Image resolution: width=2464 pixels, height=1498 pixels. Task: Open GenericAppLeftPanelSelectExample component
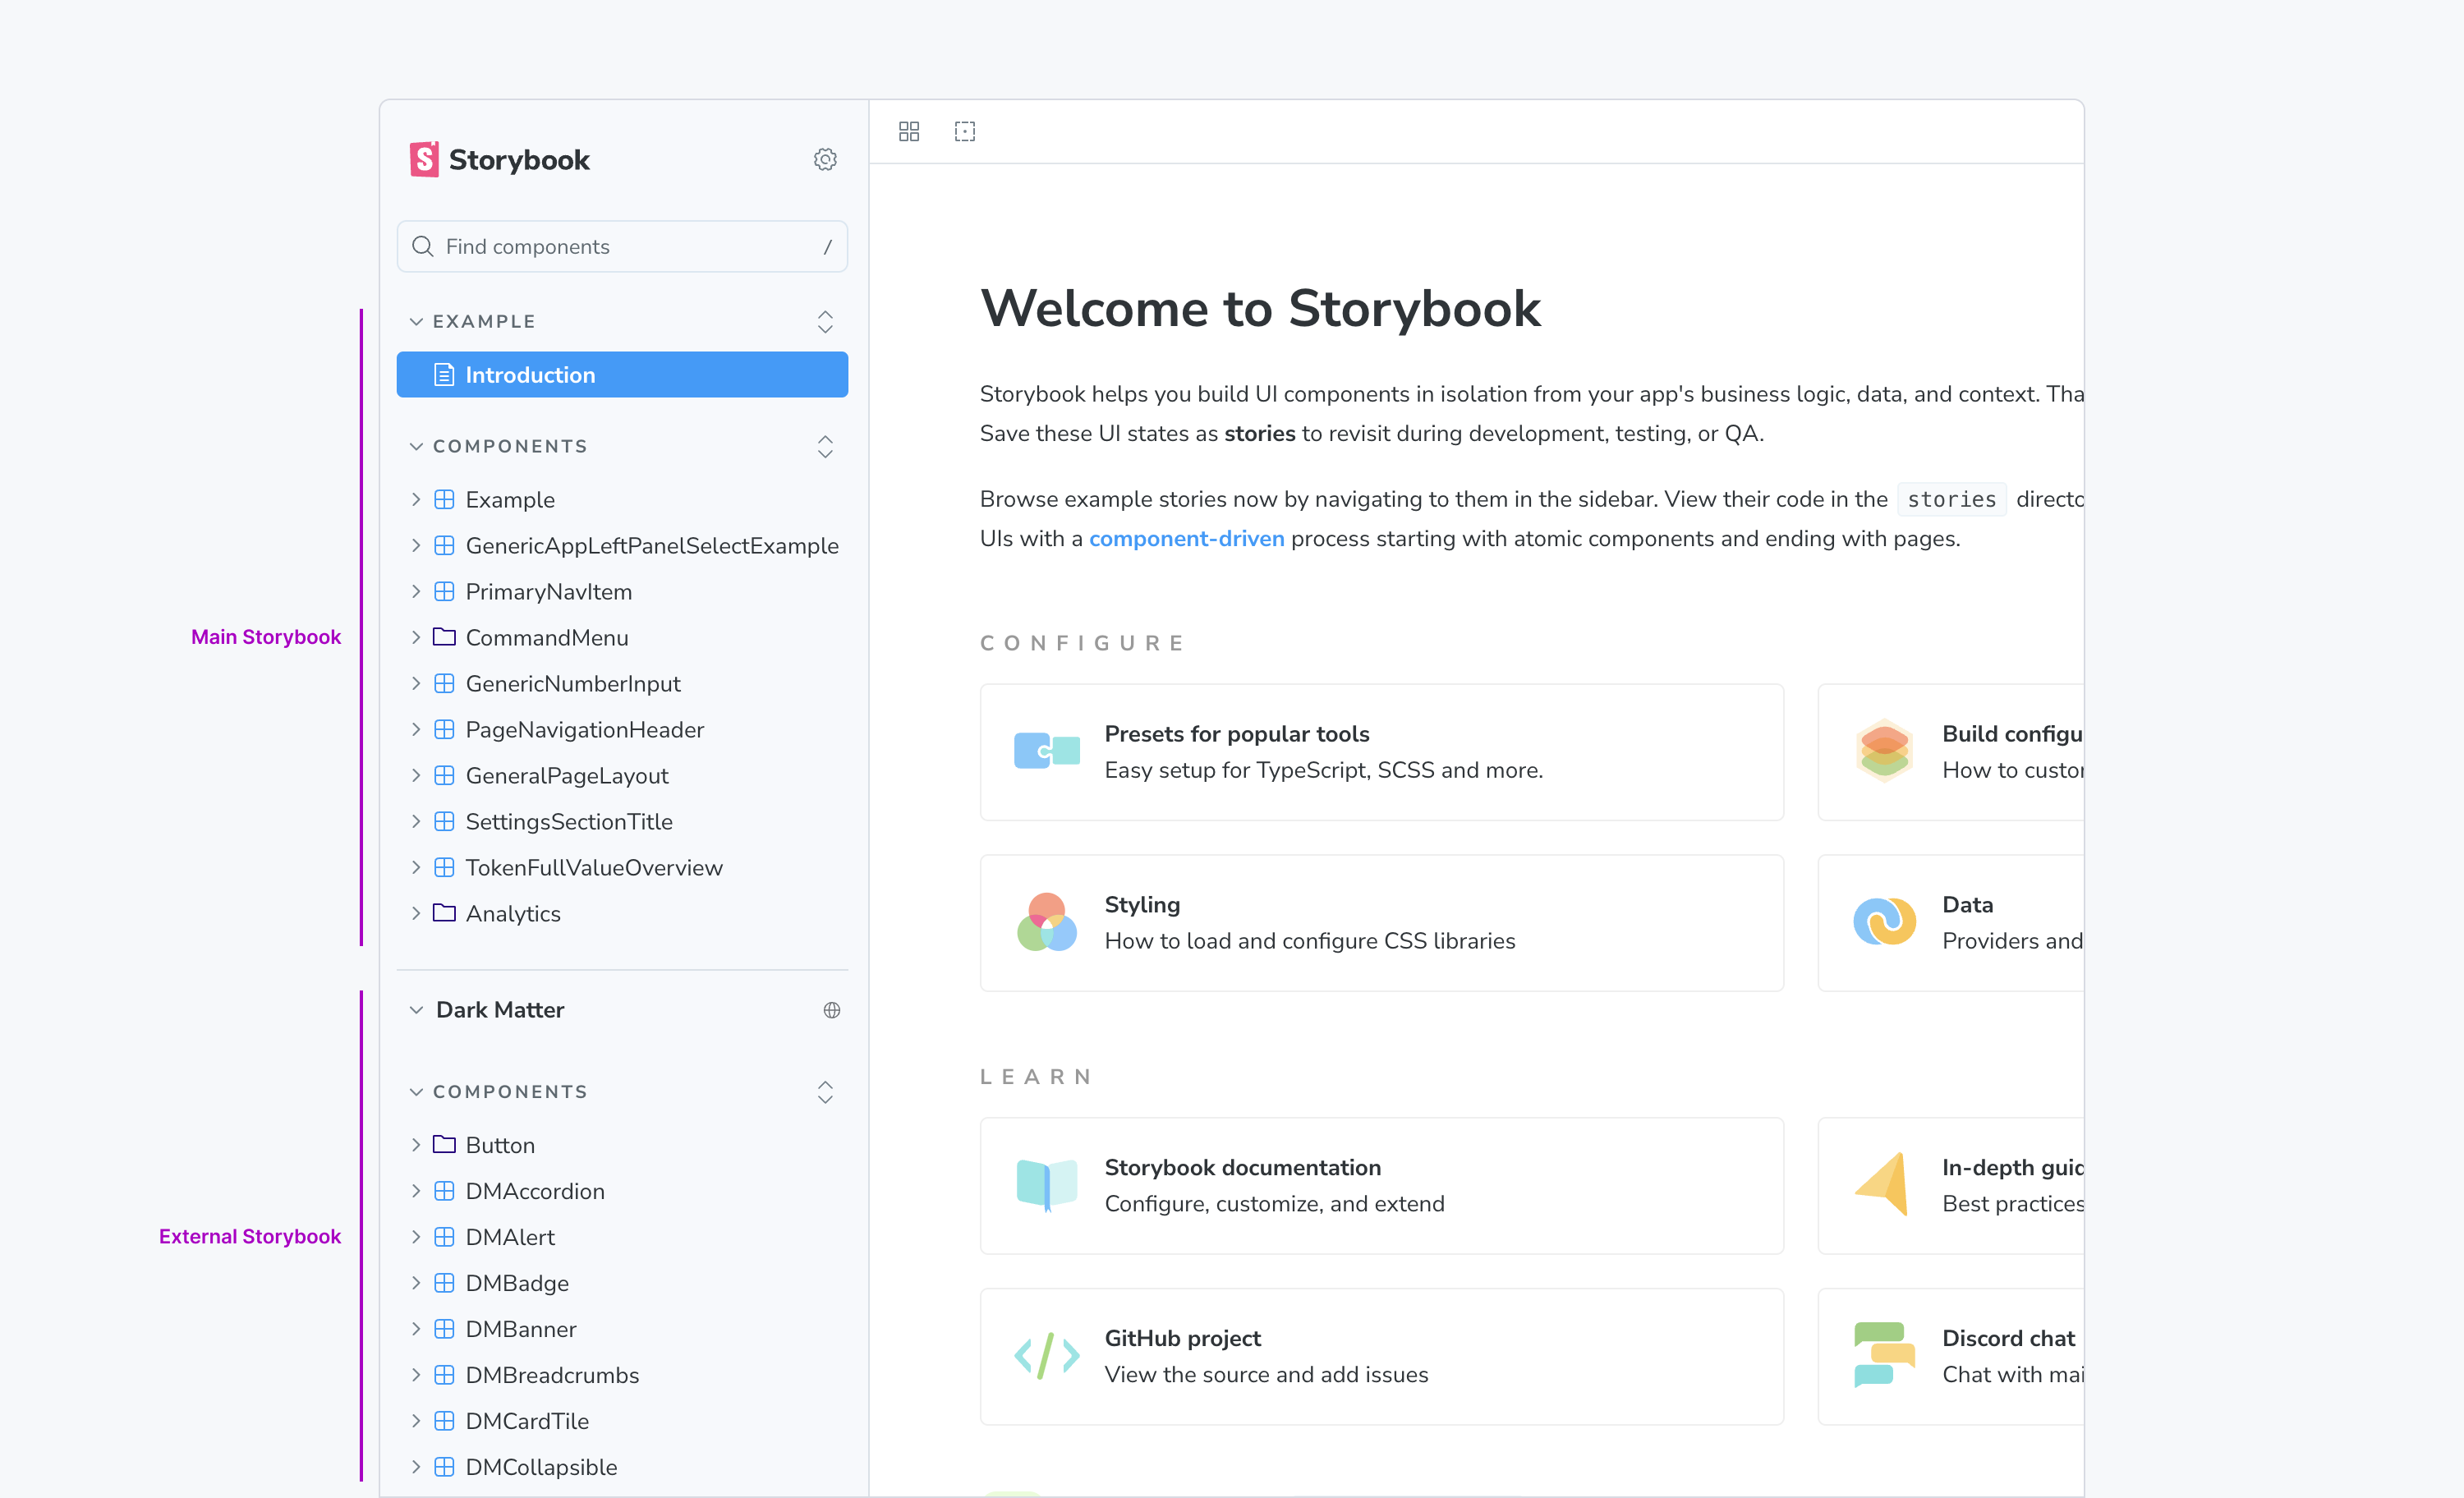click(x=622, y=546)
